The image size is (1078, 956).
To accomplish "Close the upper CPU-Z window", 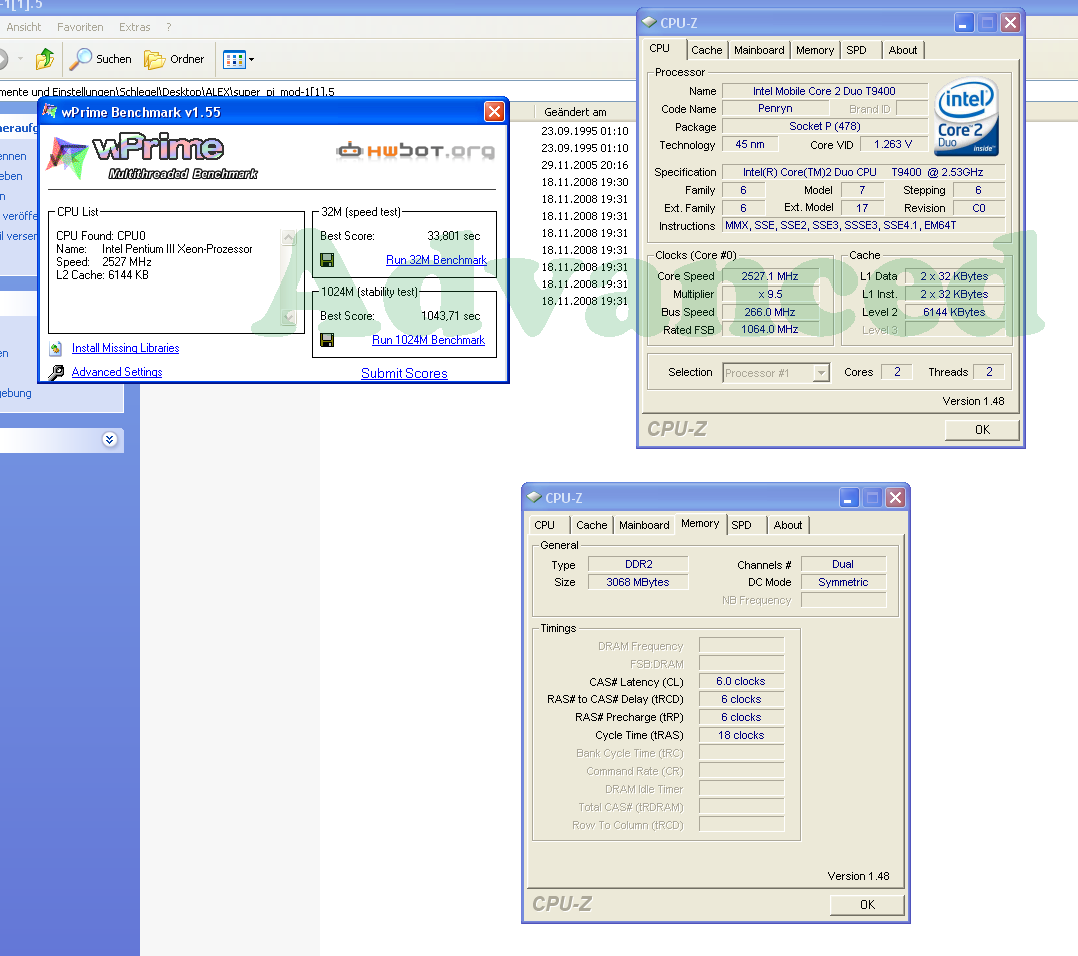I will 1010,23.
